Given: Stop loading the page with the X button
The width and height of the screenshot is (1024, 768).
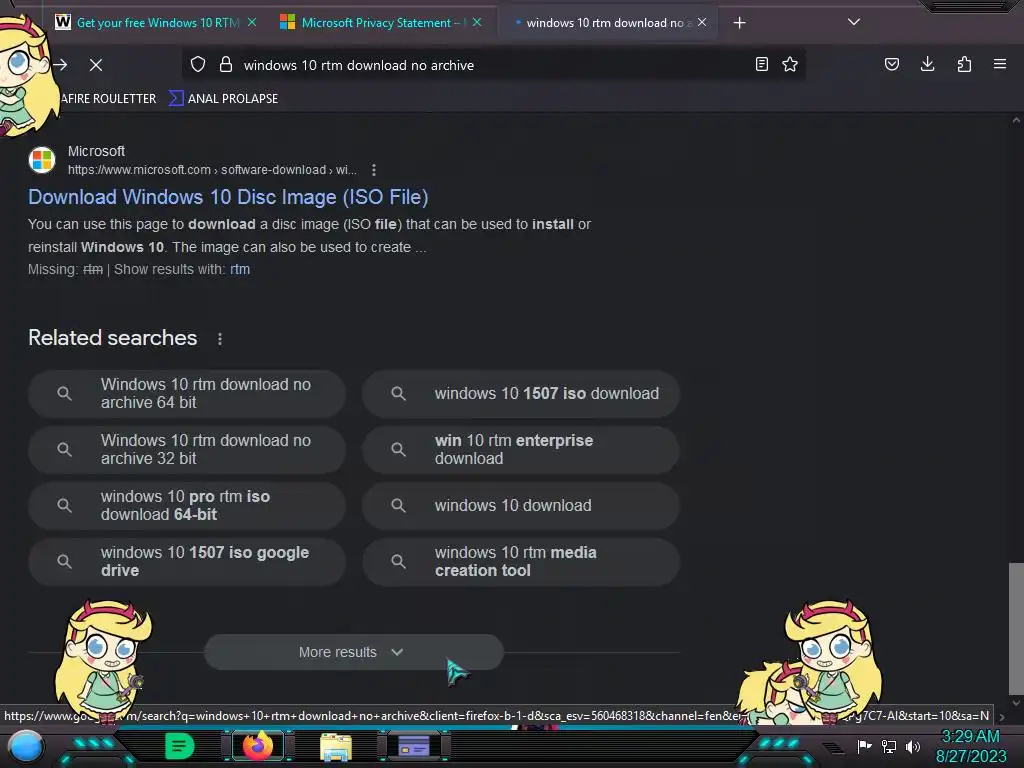Looking at the screenshot, I should click(96, 65).
